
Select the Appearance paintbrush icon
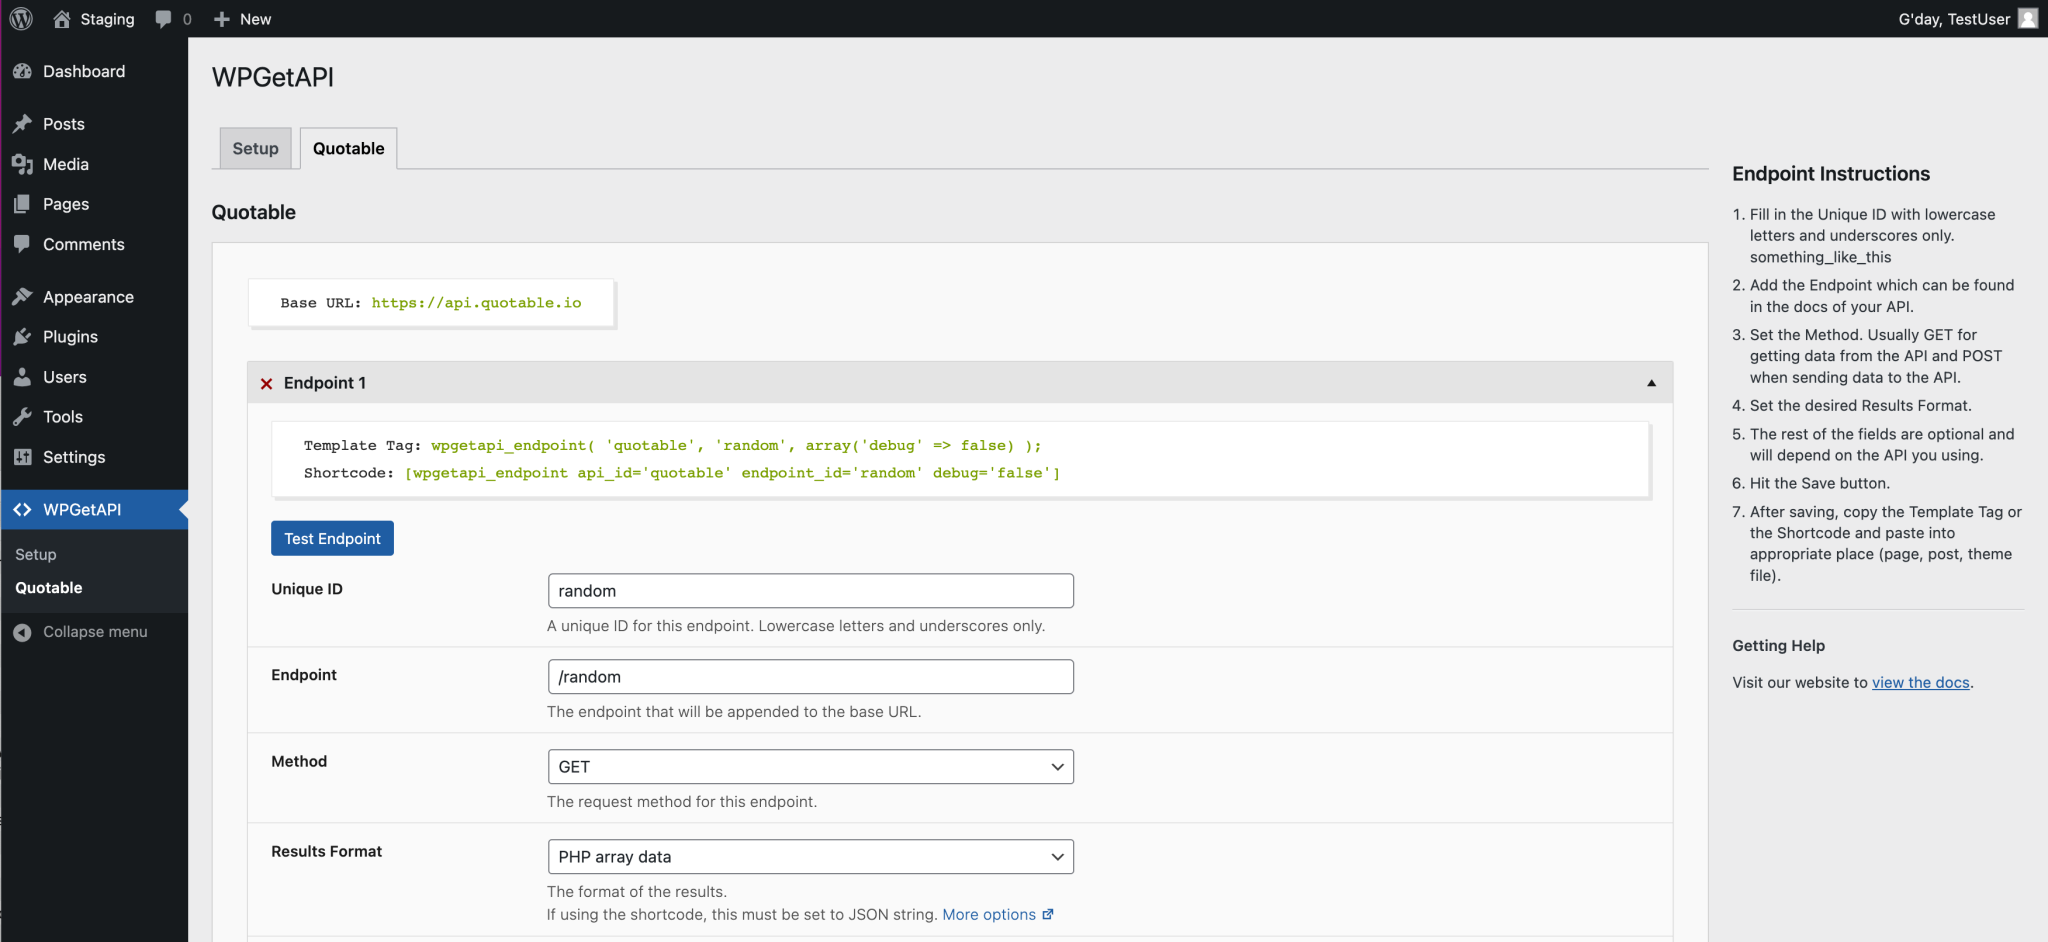pyautogui.click(x=25, y=296)
